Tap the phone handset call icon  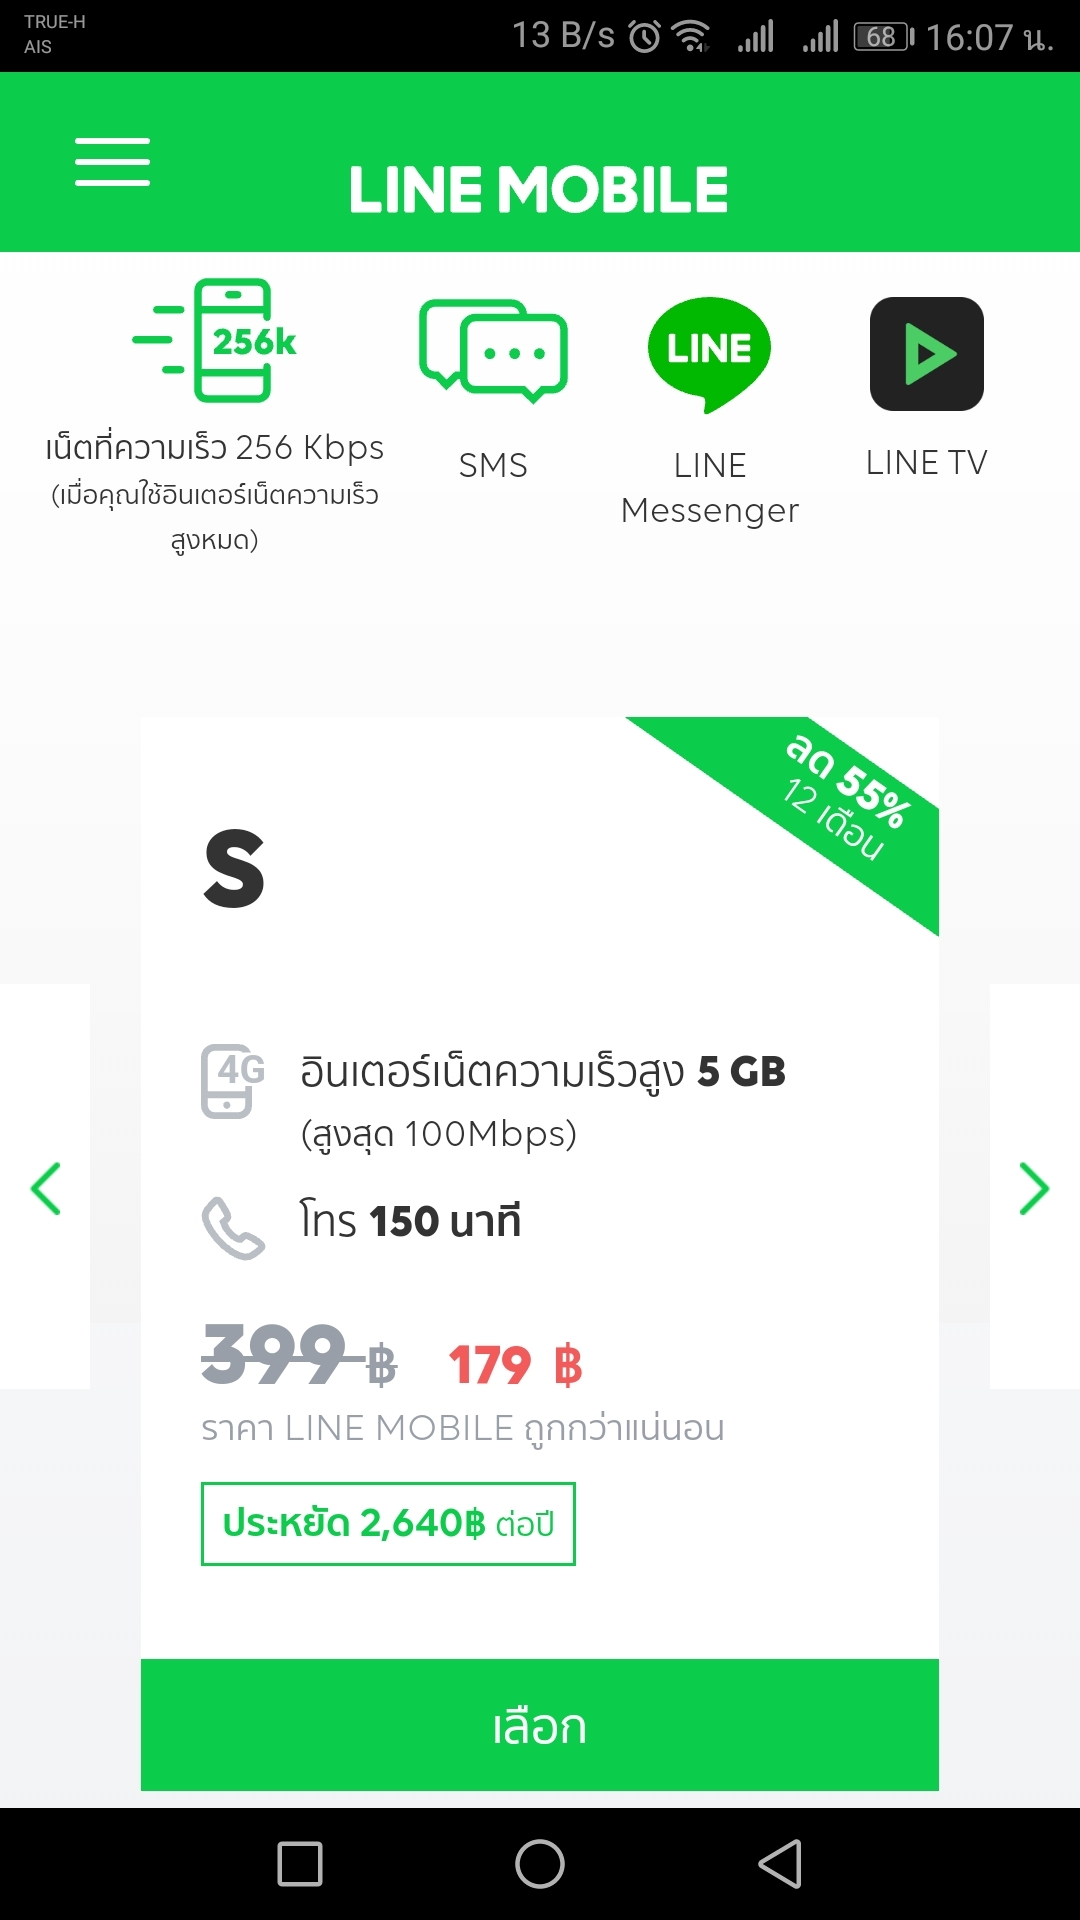pyautogui.click(x=234, y=1228)
